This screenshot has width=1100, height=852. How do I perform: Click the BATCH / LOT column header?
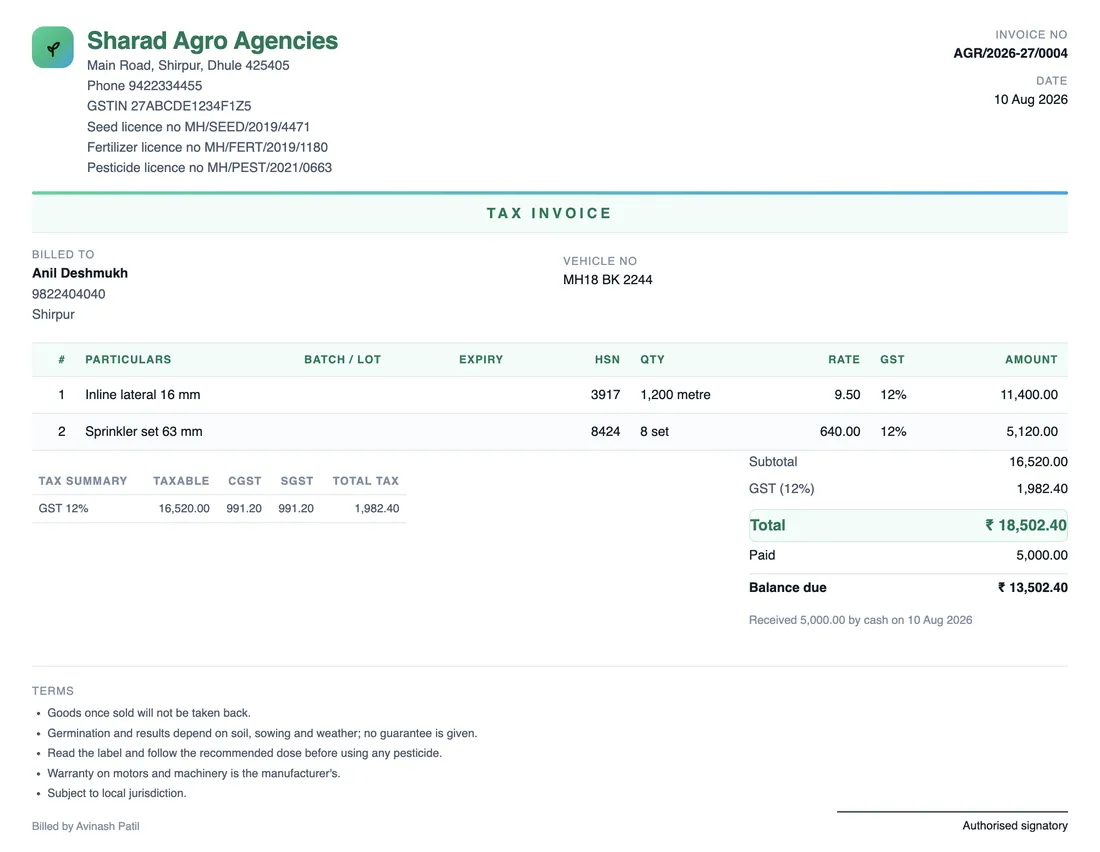342,359
